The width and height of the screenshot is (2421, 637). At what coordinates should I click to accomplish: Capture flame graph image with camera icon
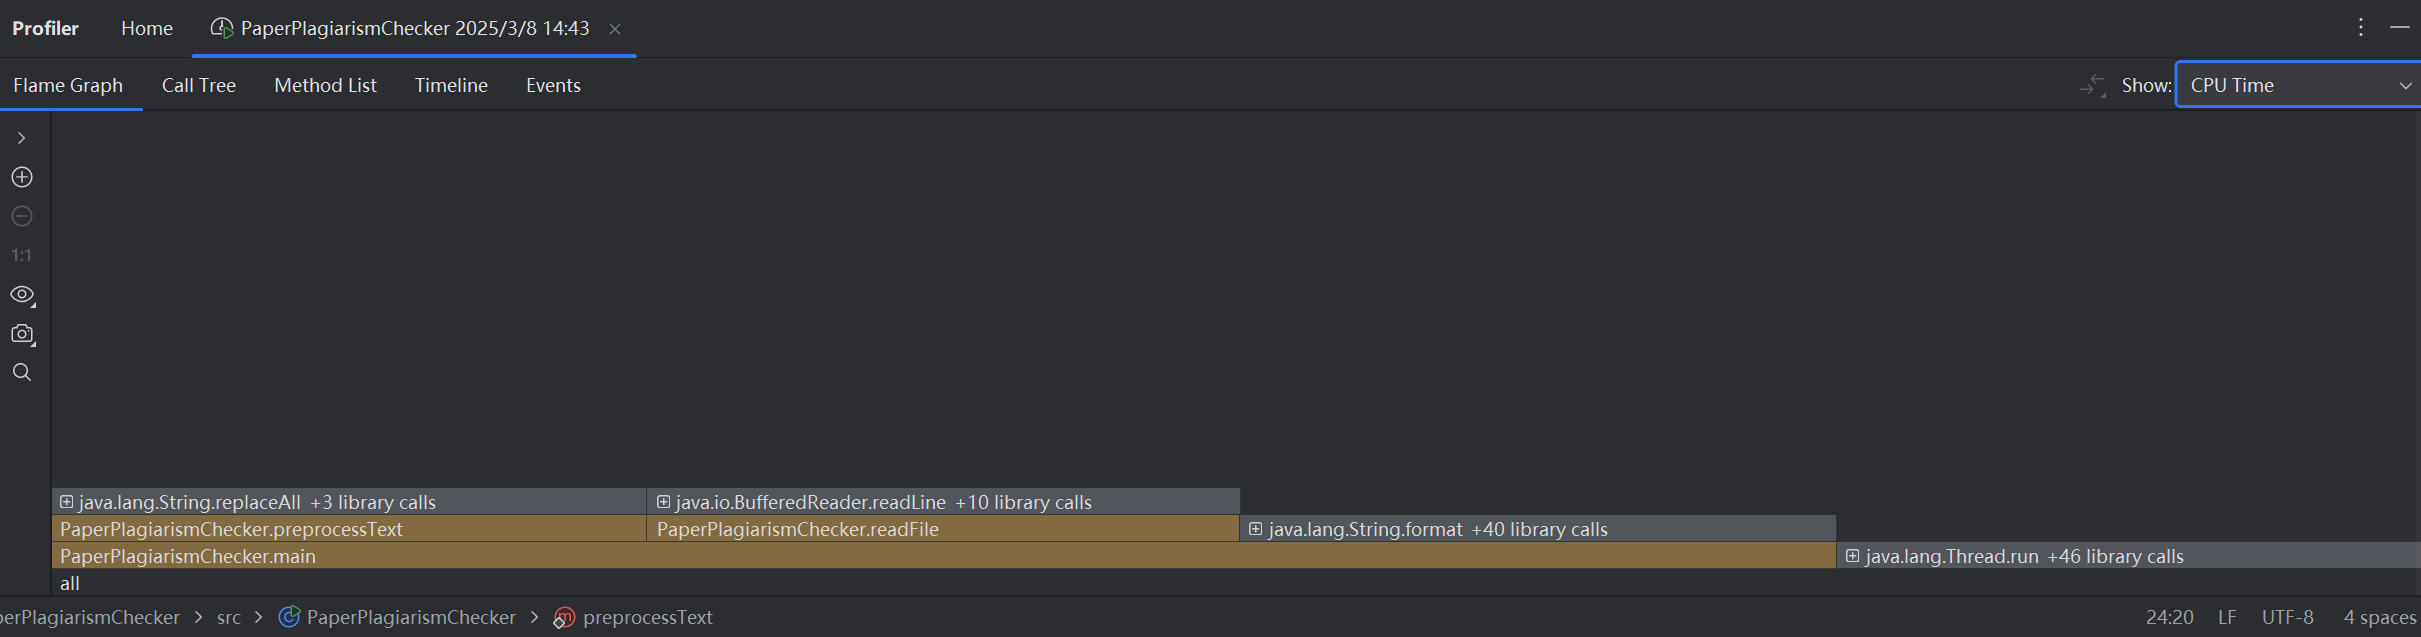(22, 334)
